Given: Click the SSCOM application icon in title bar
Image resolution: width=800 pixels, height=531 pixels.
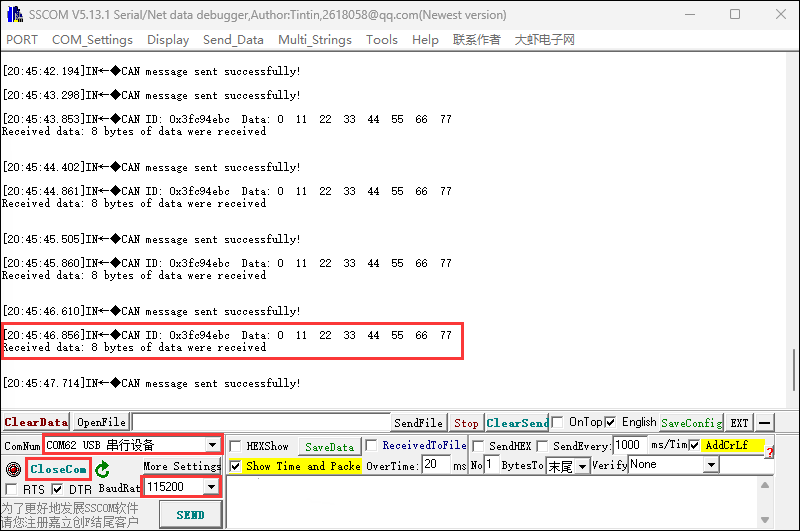Looking at the screenshot, I should click(x=15, y=14).
